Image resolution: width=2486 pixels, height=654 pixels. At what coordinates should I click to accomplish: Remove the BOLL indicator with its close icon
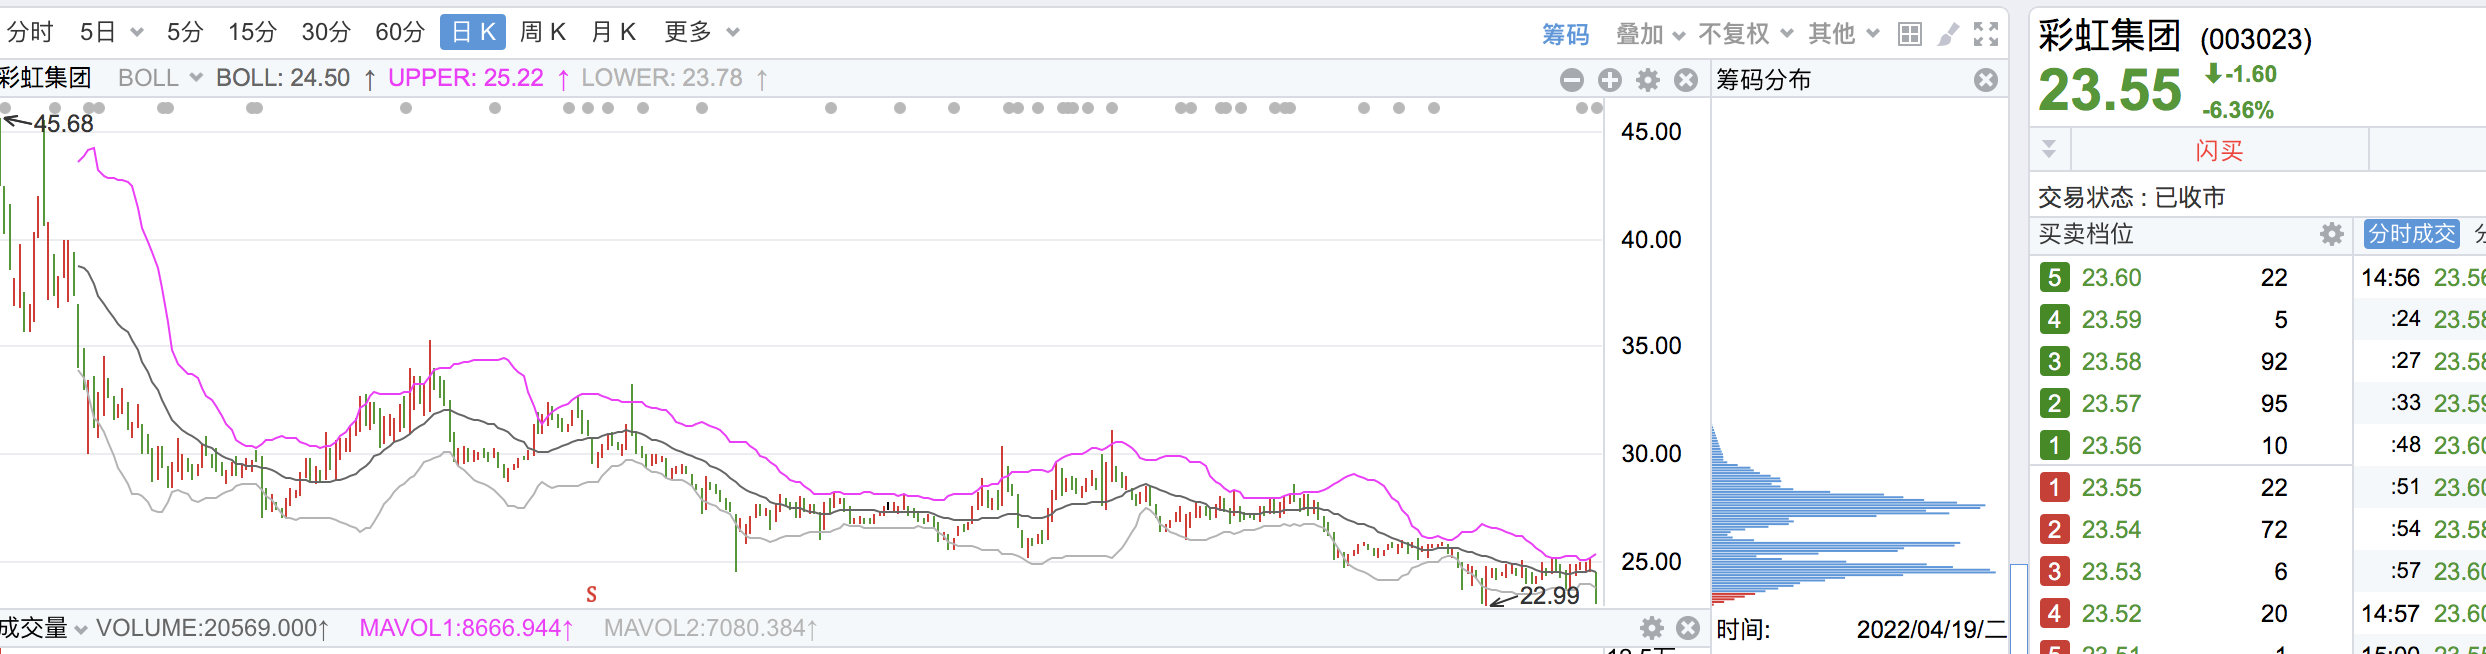tap(1686, 80)
